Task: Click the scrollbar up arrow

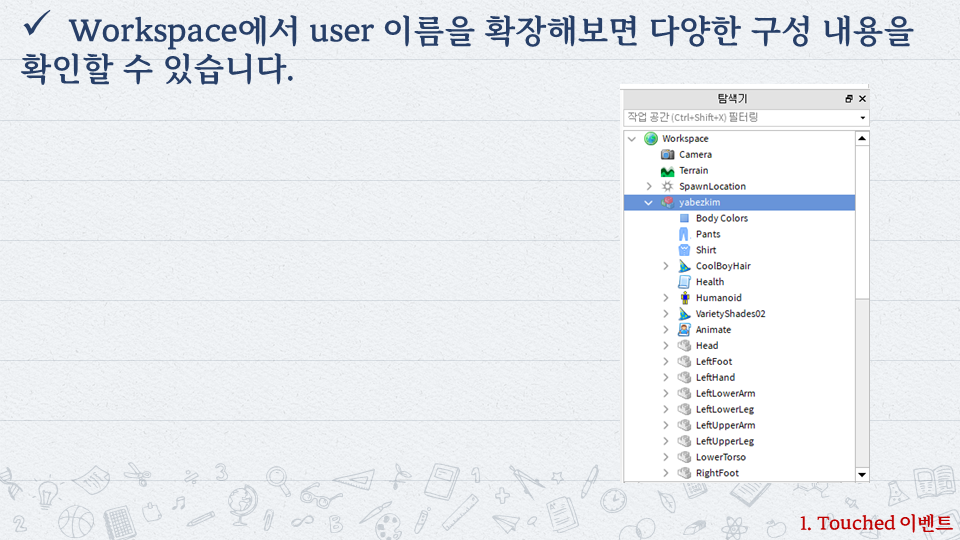Action: (x=862, y=138)
